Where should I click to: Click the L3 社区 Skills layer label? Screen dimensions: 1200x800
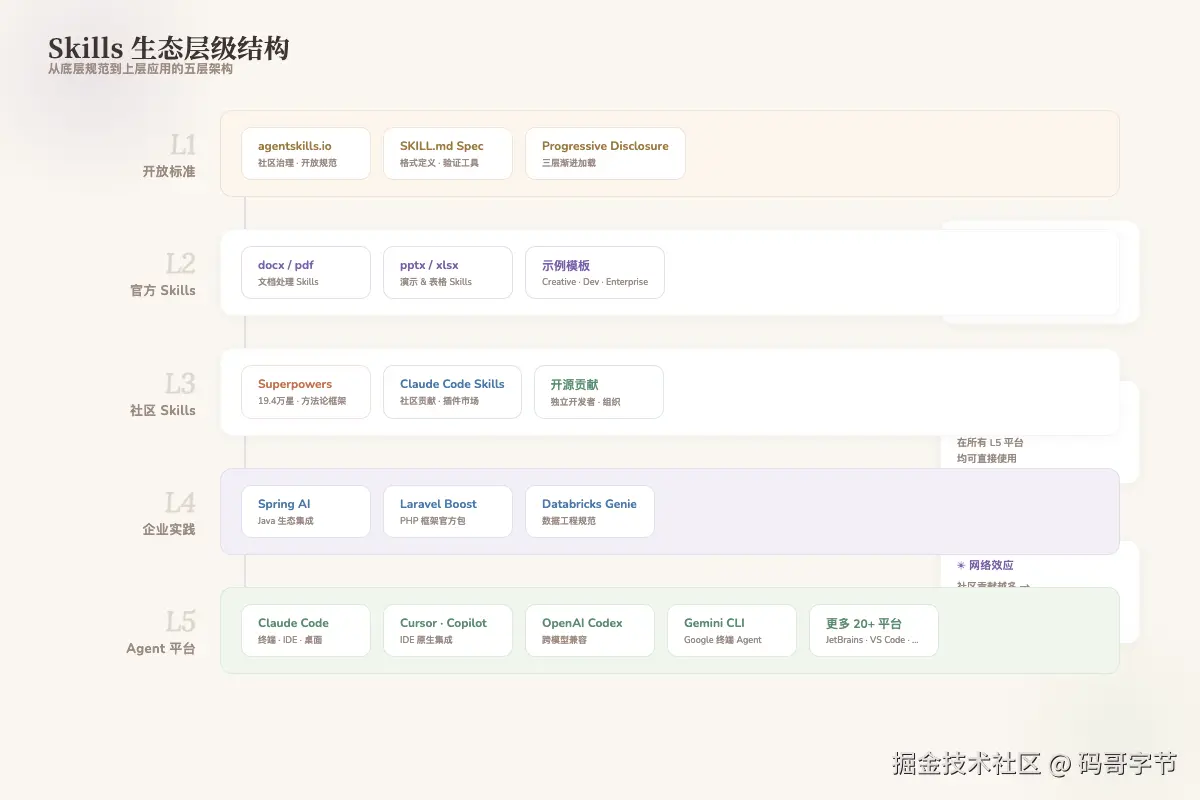point(163,393)
